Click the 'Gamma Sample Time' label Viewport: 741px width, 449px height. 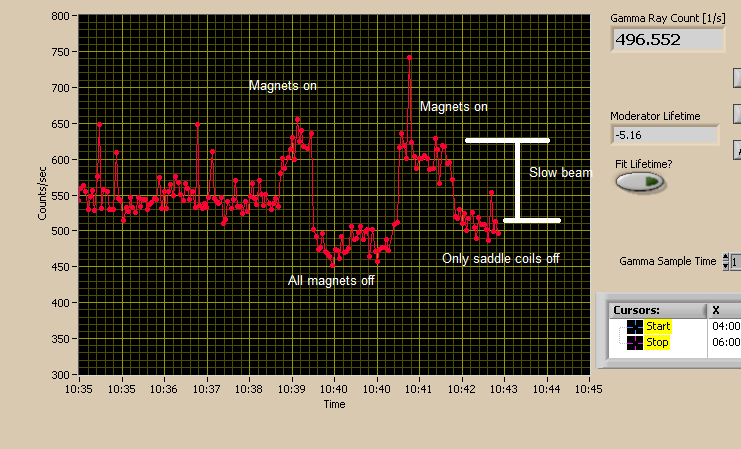(668, 261)
